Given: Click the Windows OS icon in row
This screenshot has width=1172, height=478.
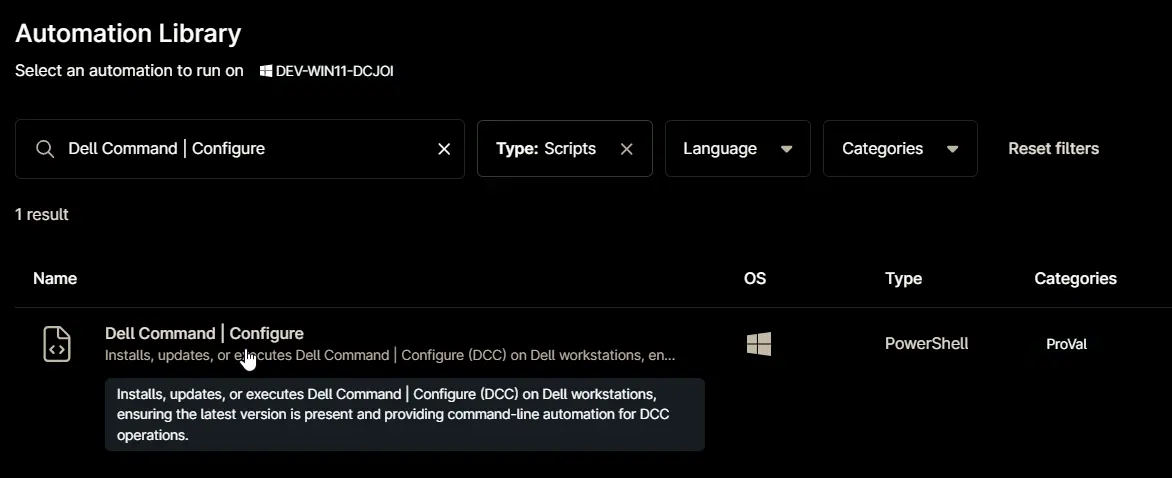Looking at the screenshot, I should [x=759, y=344].
